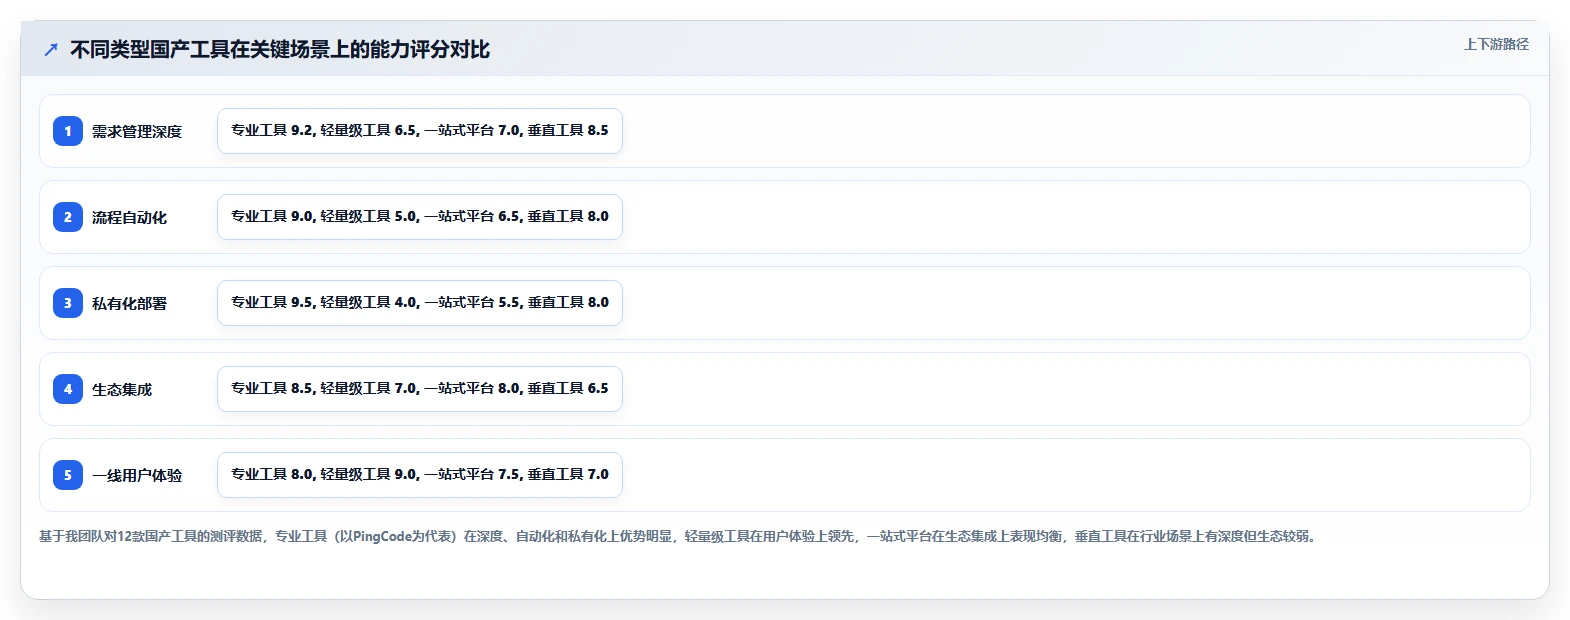The width and height of the screenshot is (1570, 620).
Task: Click the 私有化部署 row label
Action: click(x=130, y=303)
